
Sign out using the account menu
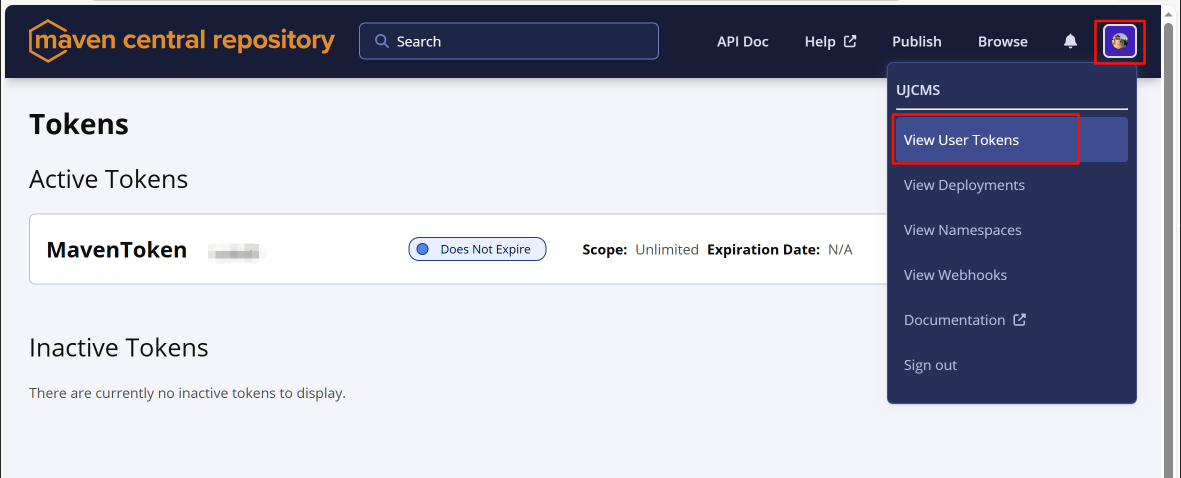click(x=930, y=365)
